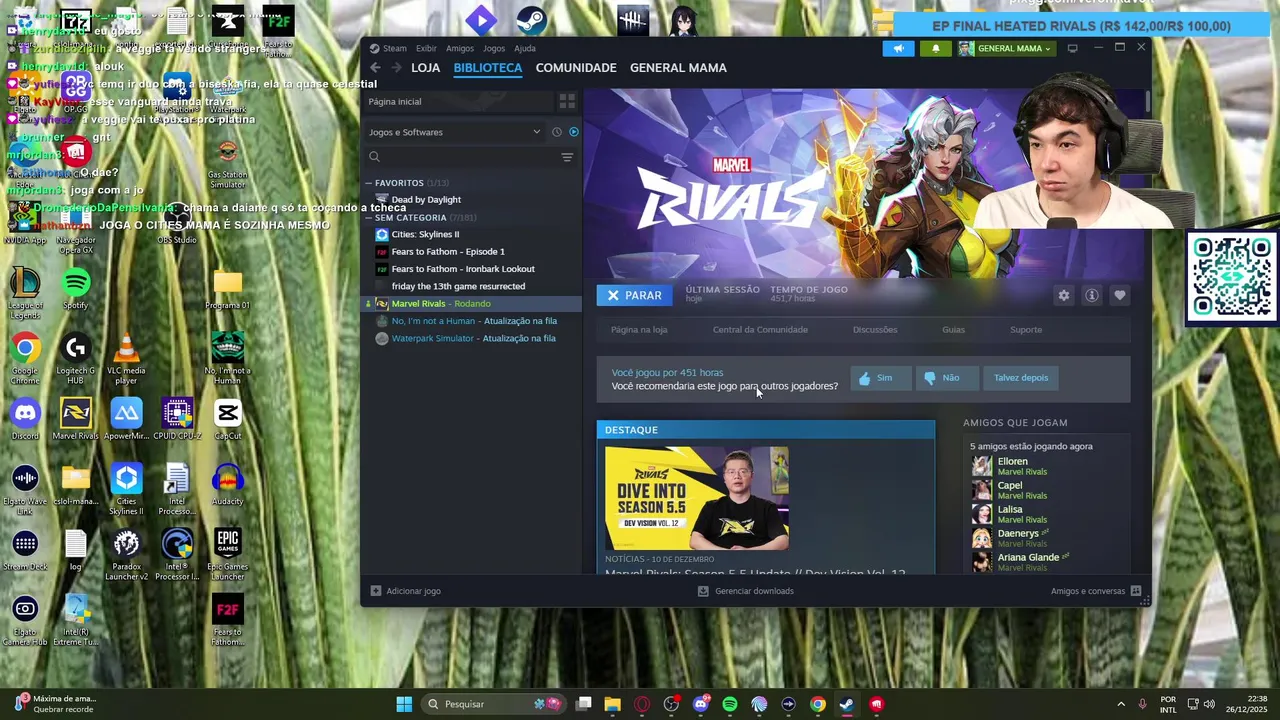Screen dimensions: 1280x720
Task: Open Página inicial in library sidebar
Action: coord(457,101)
